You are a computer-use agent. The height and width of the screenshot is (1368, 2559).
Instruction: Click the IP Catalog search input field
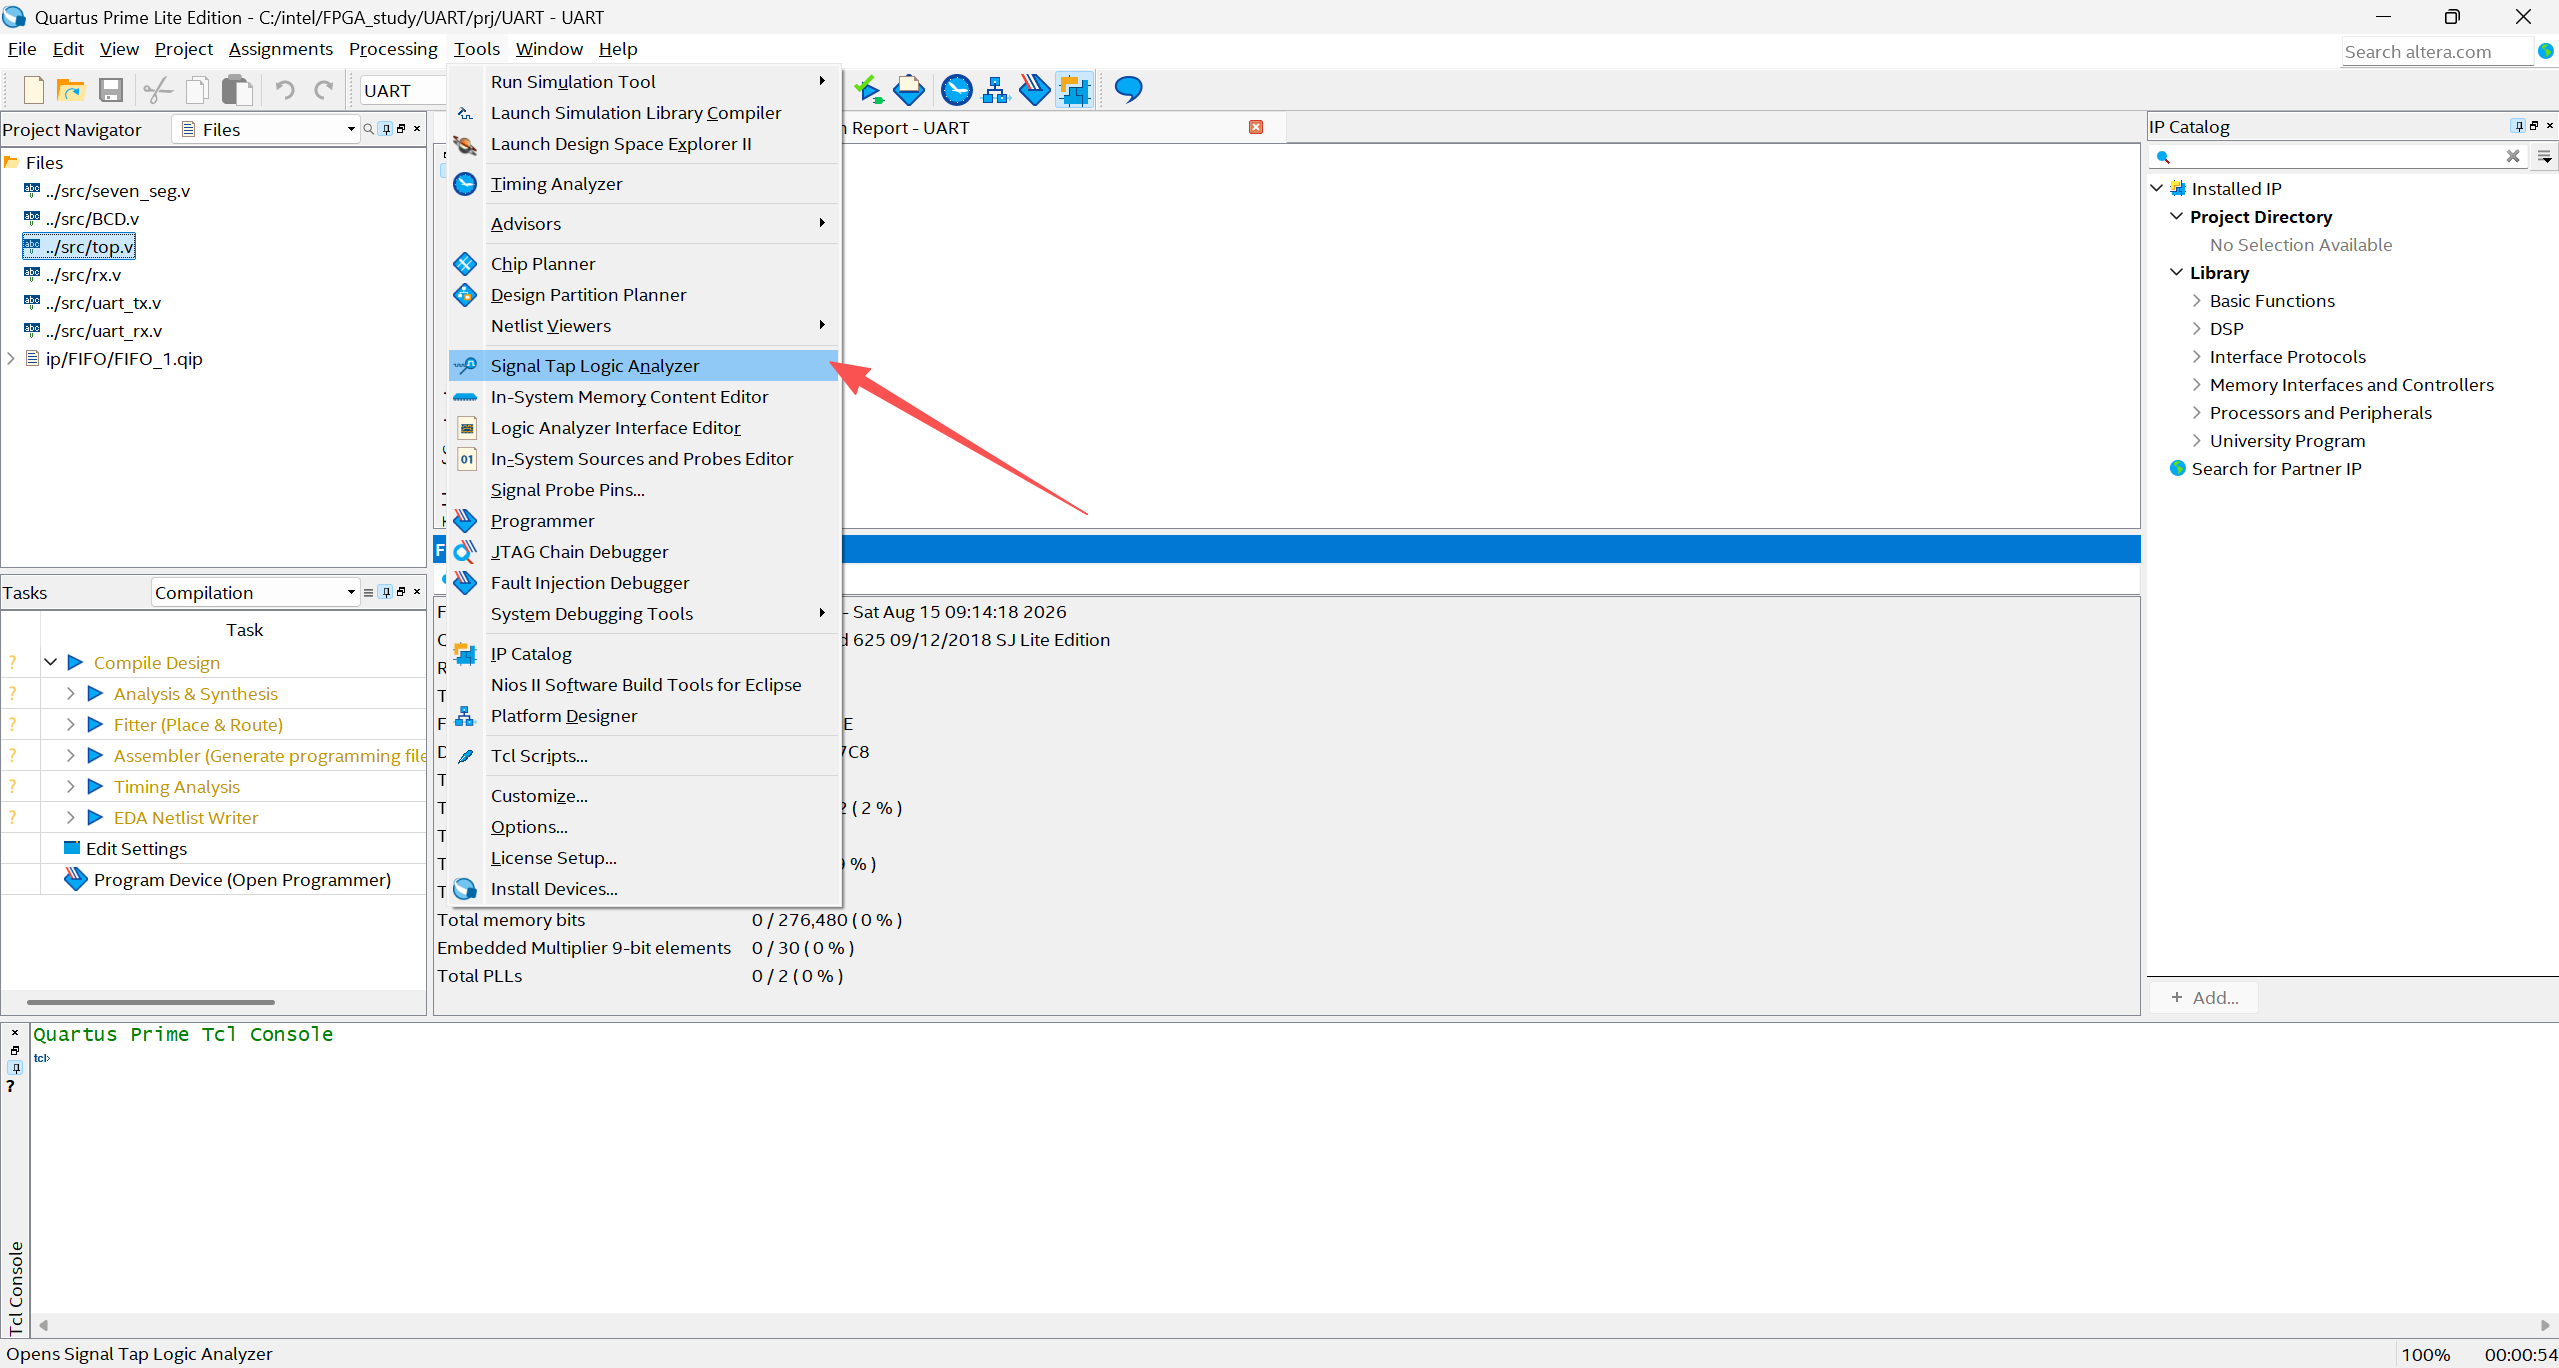pyautogui.click(x=2337, y=156)
